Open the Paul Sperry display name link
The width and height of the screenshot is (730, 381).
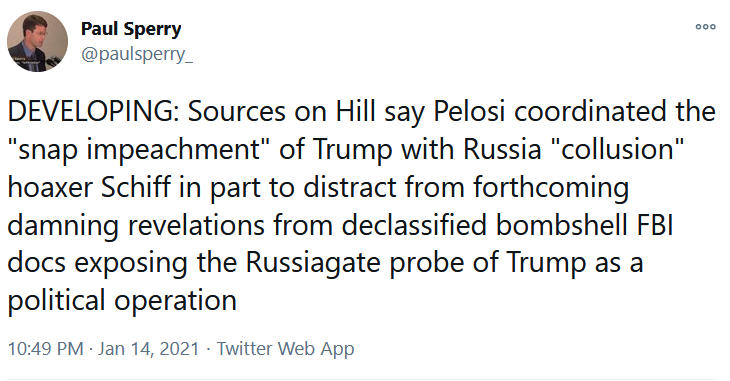point(131,29)
